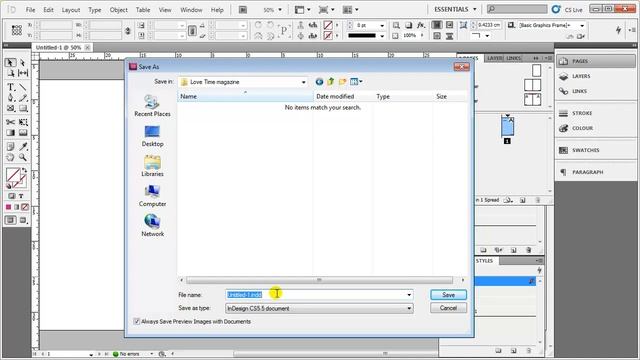Open the View menu
This screenshot has width=640, height=360.
165,10
